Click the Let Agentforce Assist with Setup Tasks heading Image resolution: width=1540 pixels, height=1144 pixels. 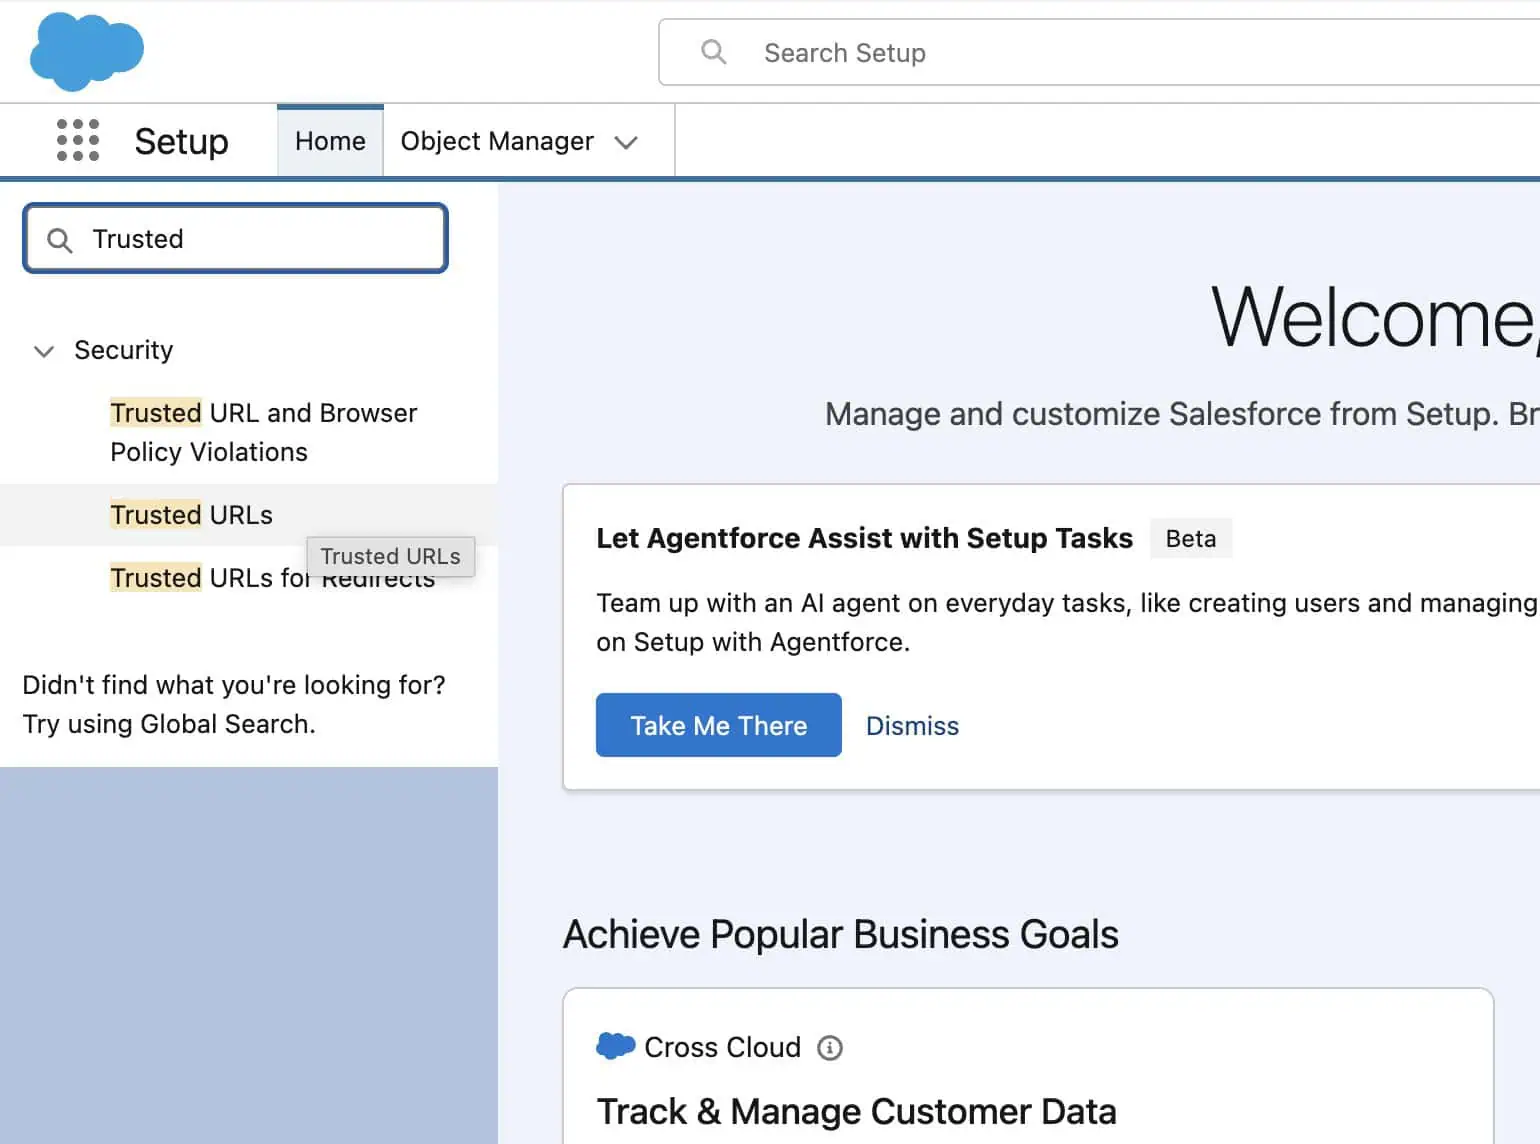pyautogui.click(x=865, y=538)
